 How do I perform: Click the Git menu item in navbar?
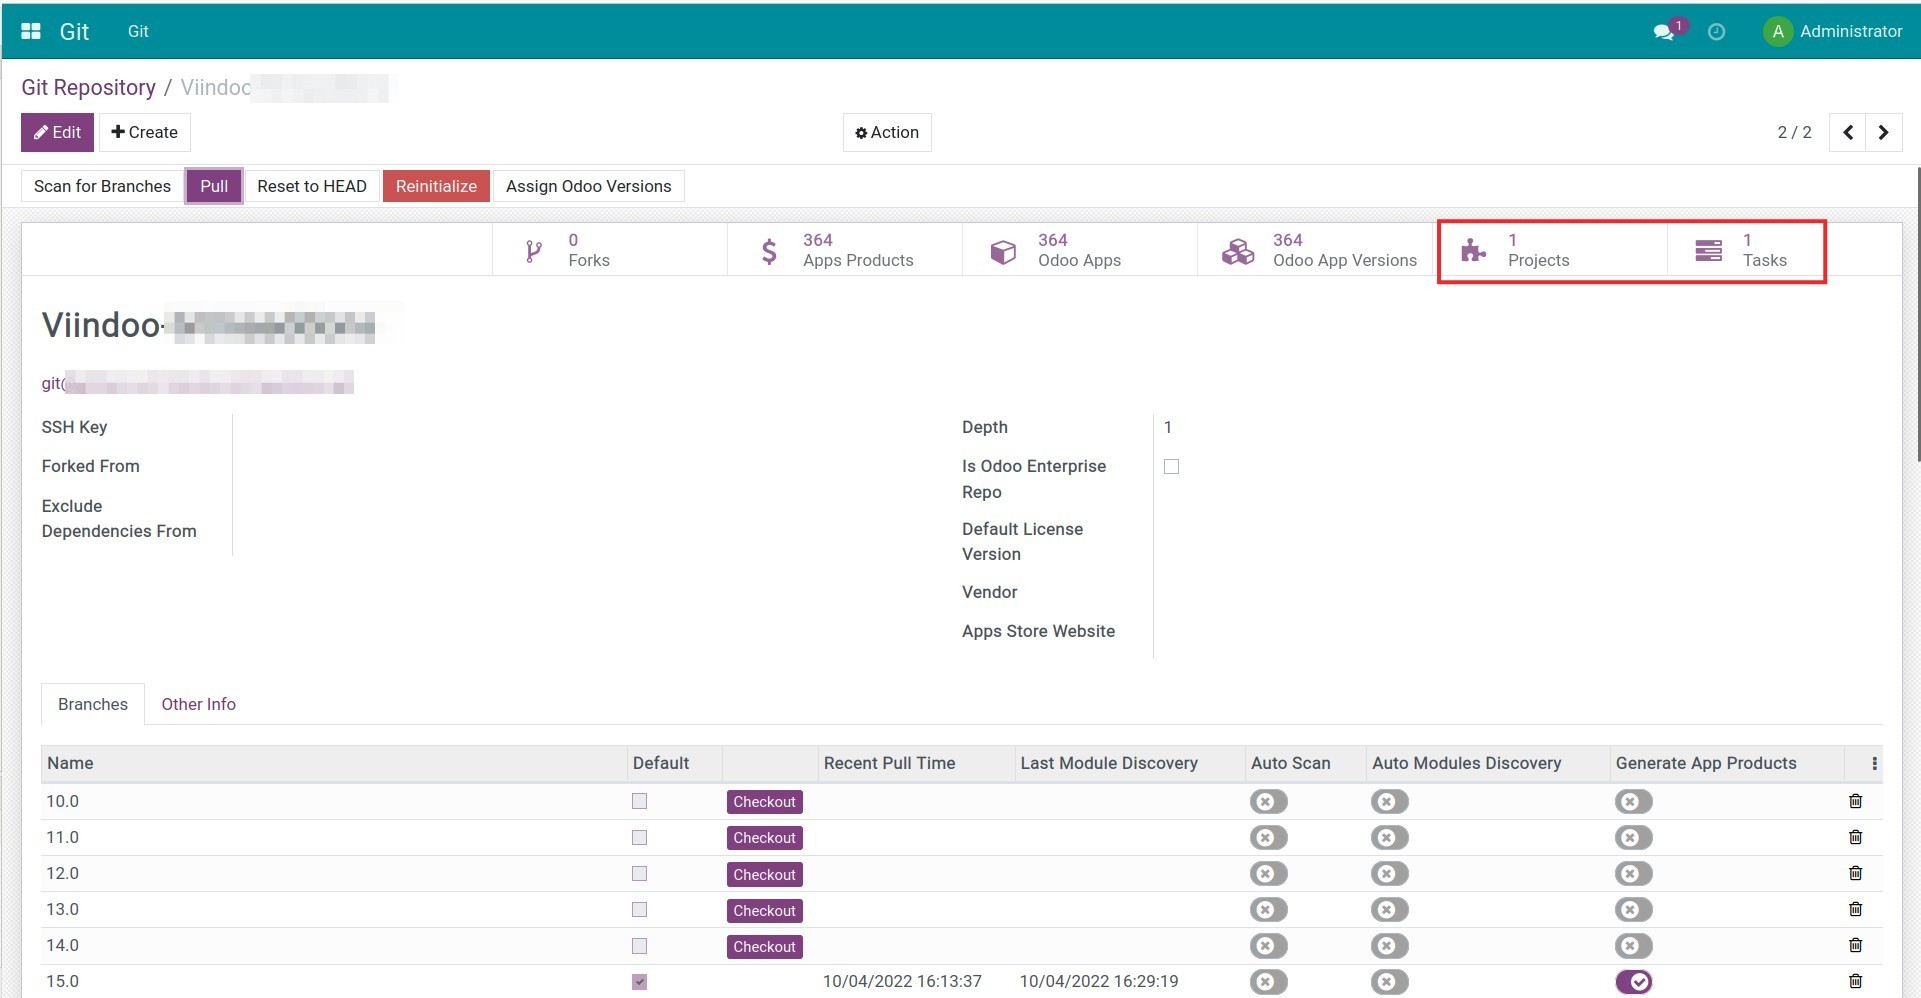(x=138, y=31)
